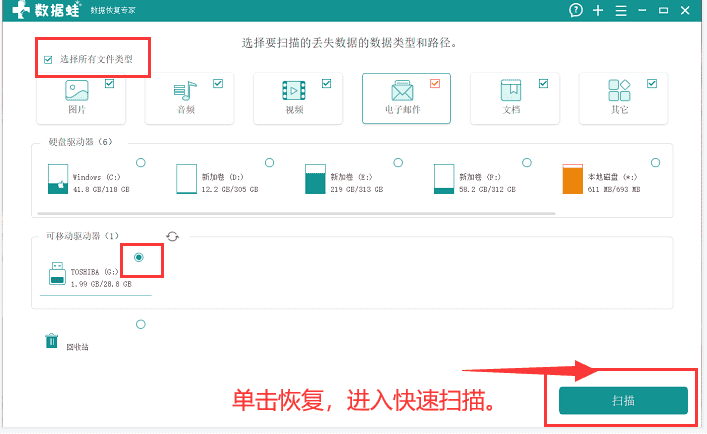The width and height of the screenshot is (707, 434).
Task: Select the 文档 document type icon
Action: point(511,90)
